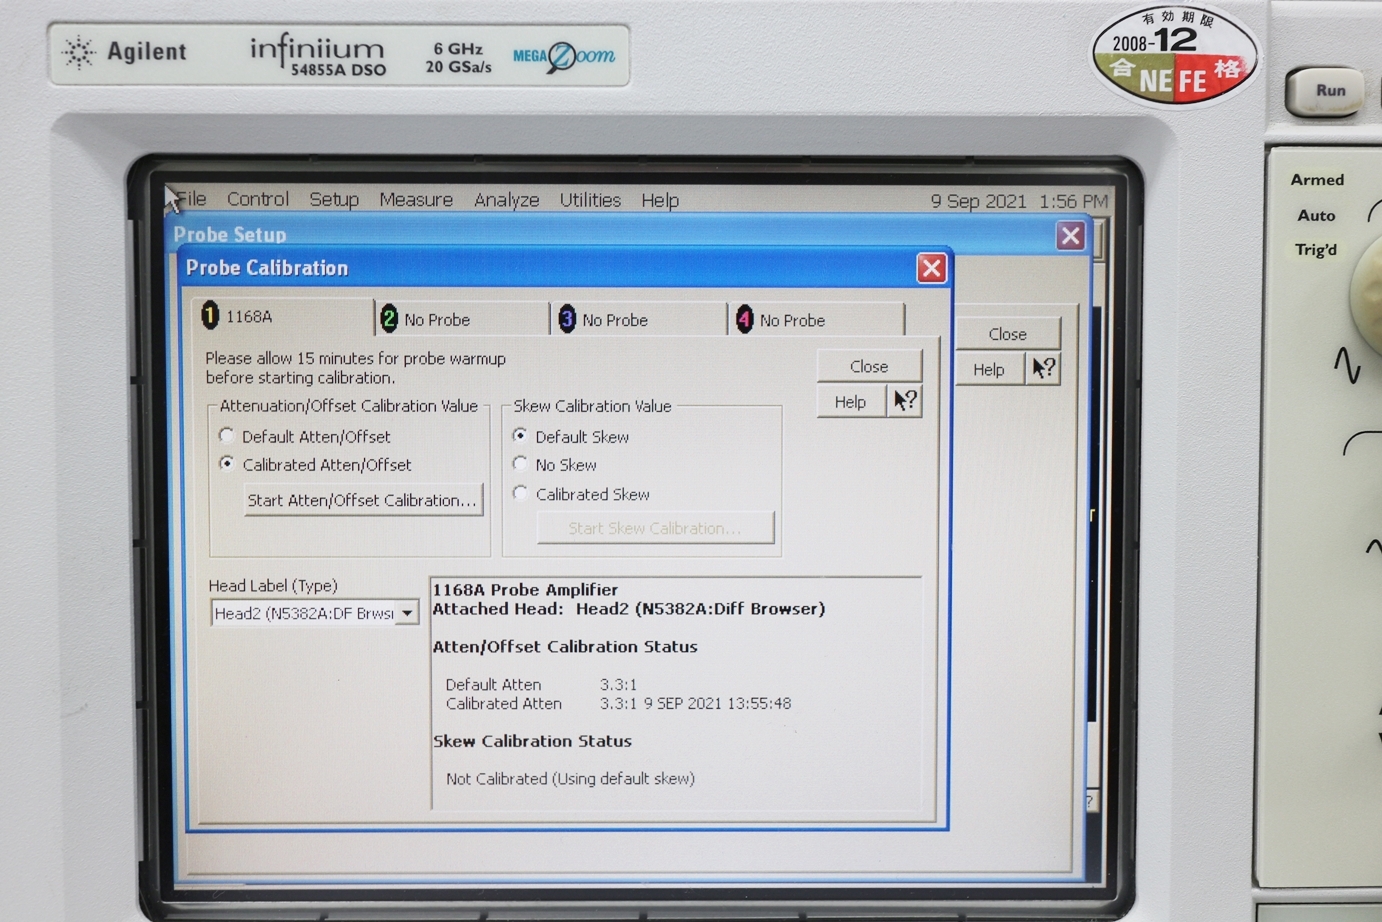
Task: Click the 1168A Probe Amplifier heading
Action: point(525,590)
